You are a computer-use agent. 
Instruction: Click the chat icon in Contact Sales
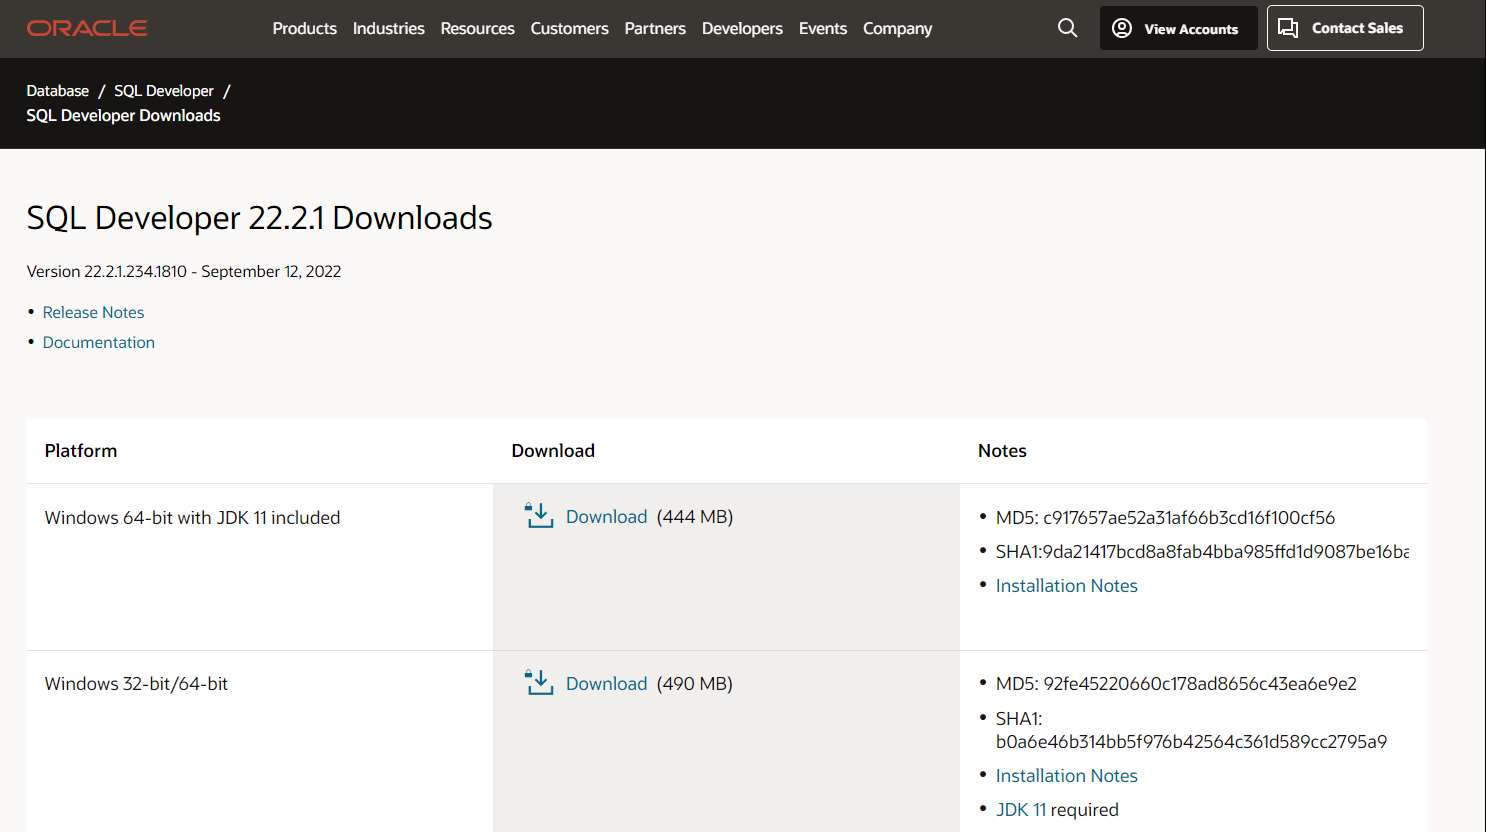[1288, 28]
